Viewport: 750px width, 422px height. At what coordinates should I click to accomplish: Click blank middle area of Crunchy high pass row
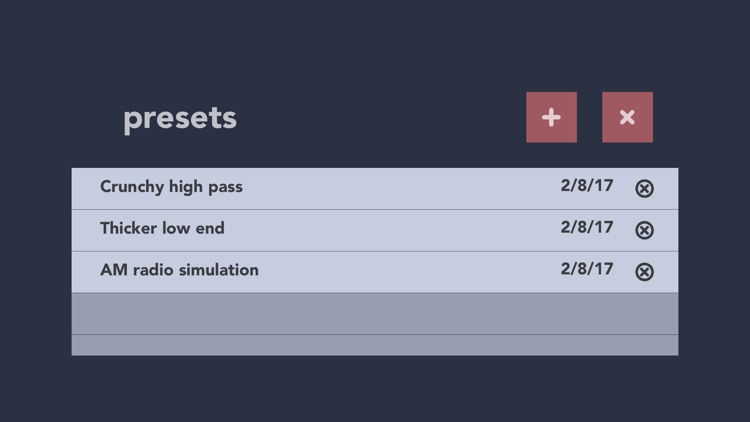coord(402,189)
